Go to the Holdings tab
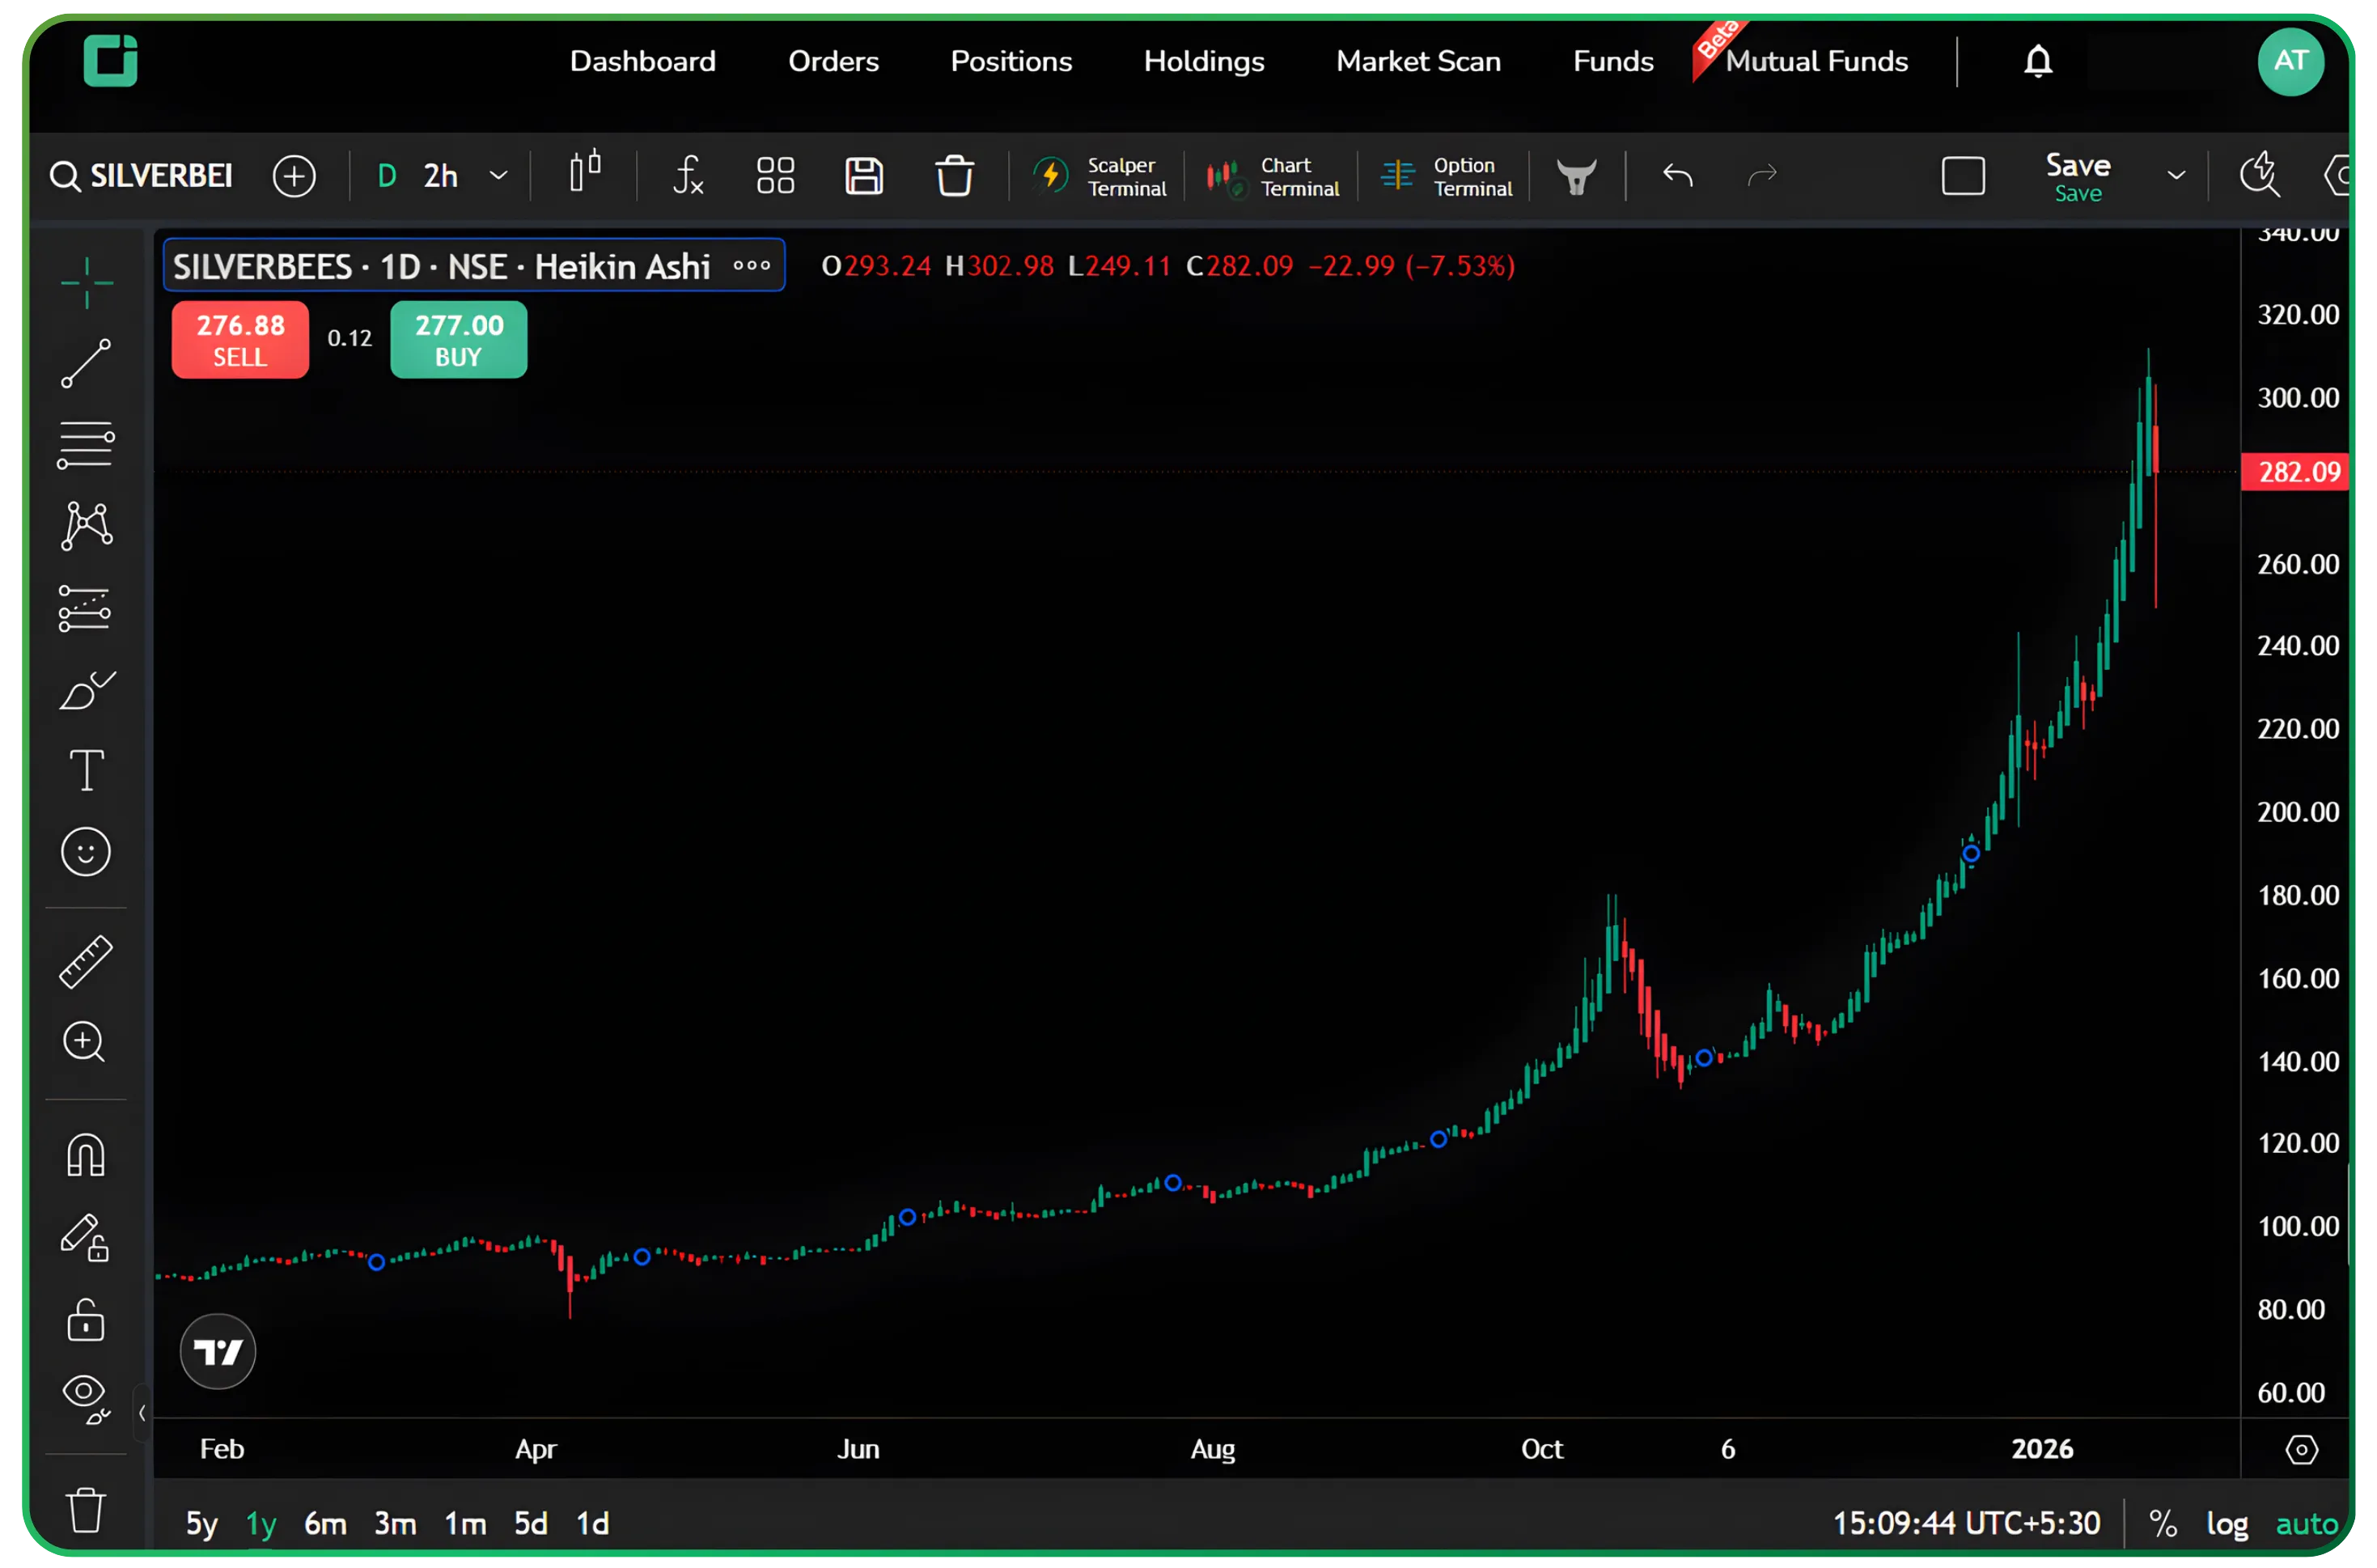The height and width of the screenshot is (1568, 2377). point(1203,62)
